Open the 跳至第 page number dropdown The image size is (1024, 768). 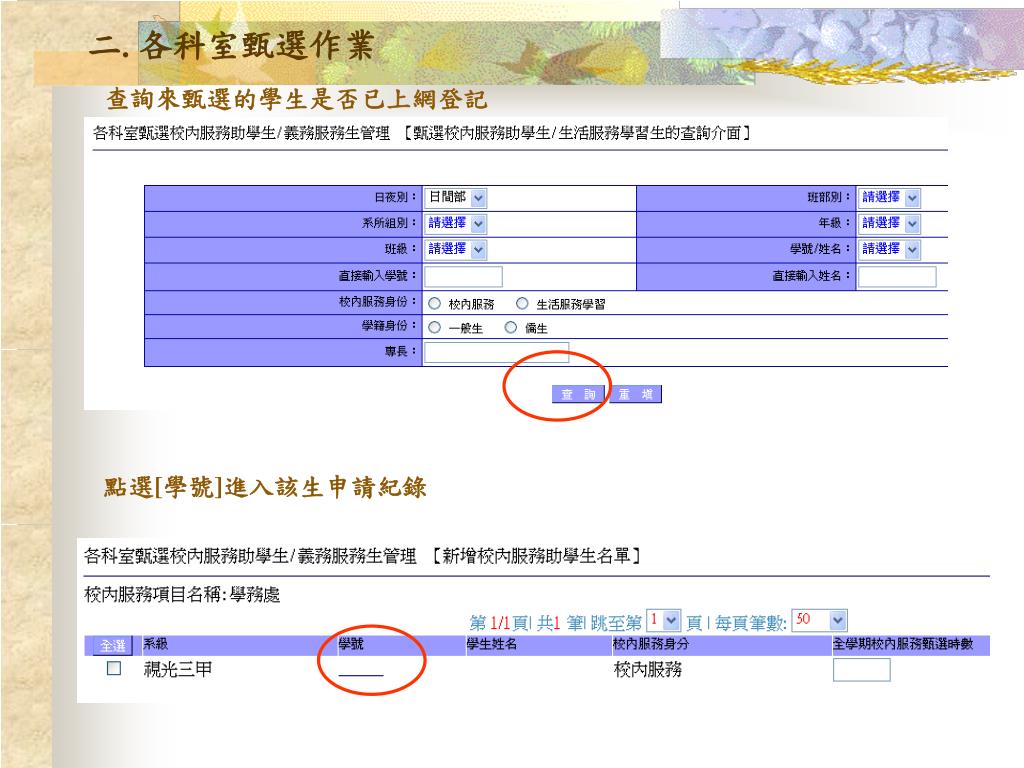click(664, 620)
